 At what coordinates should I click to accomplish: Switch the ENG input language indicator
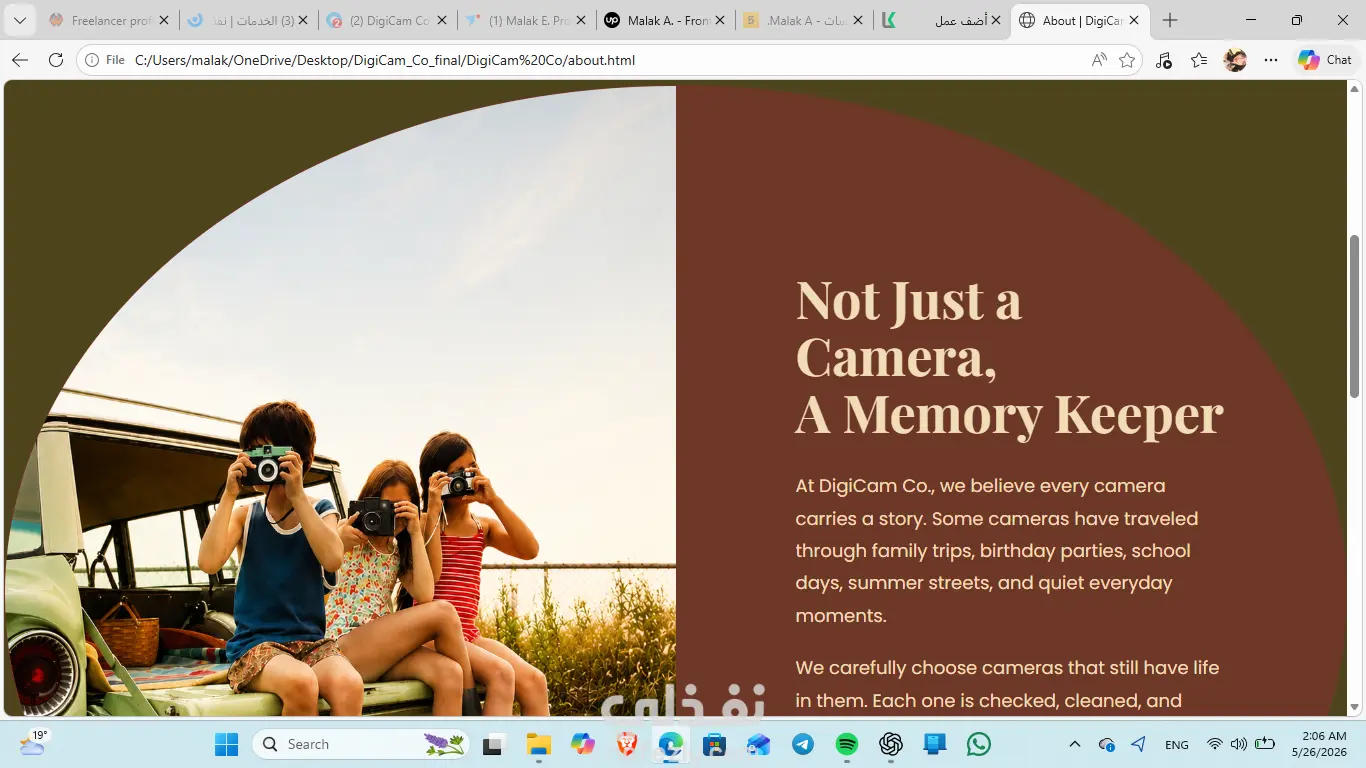[x=1177, y=744]
